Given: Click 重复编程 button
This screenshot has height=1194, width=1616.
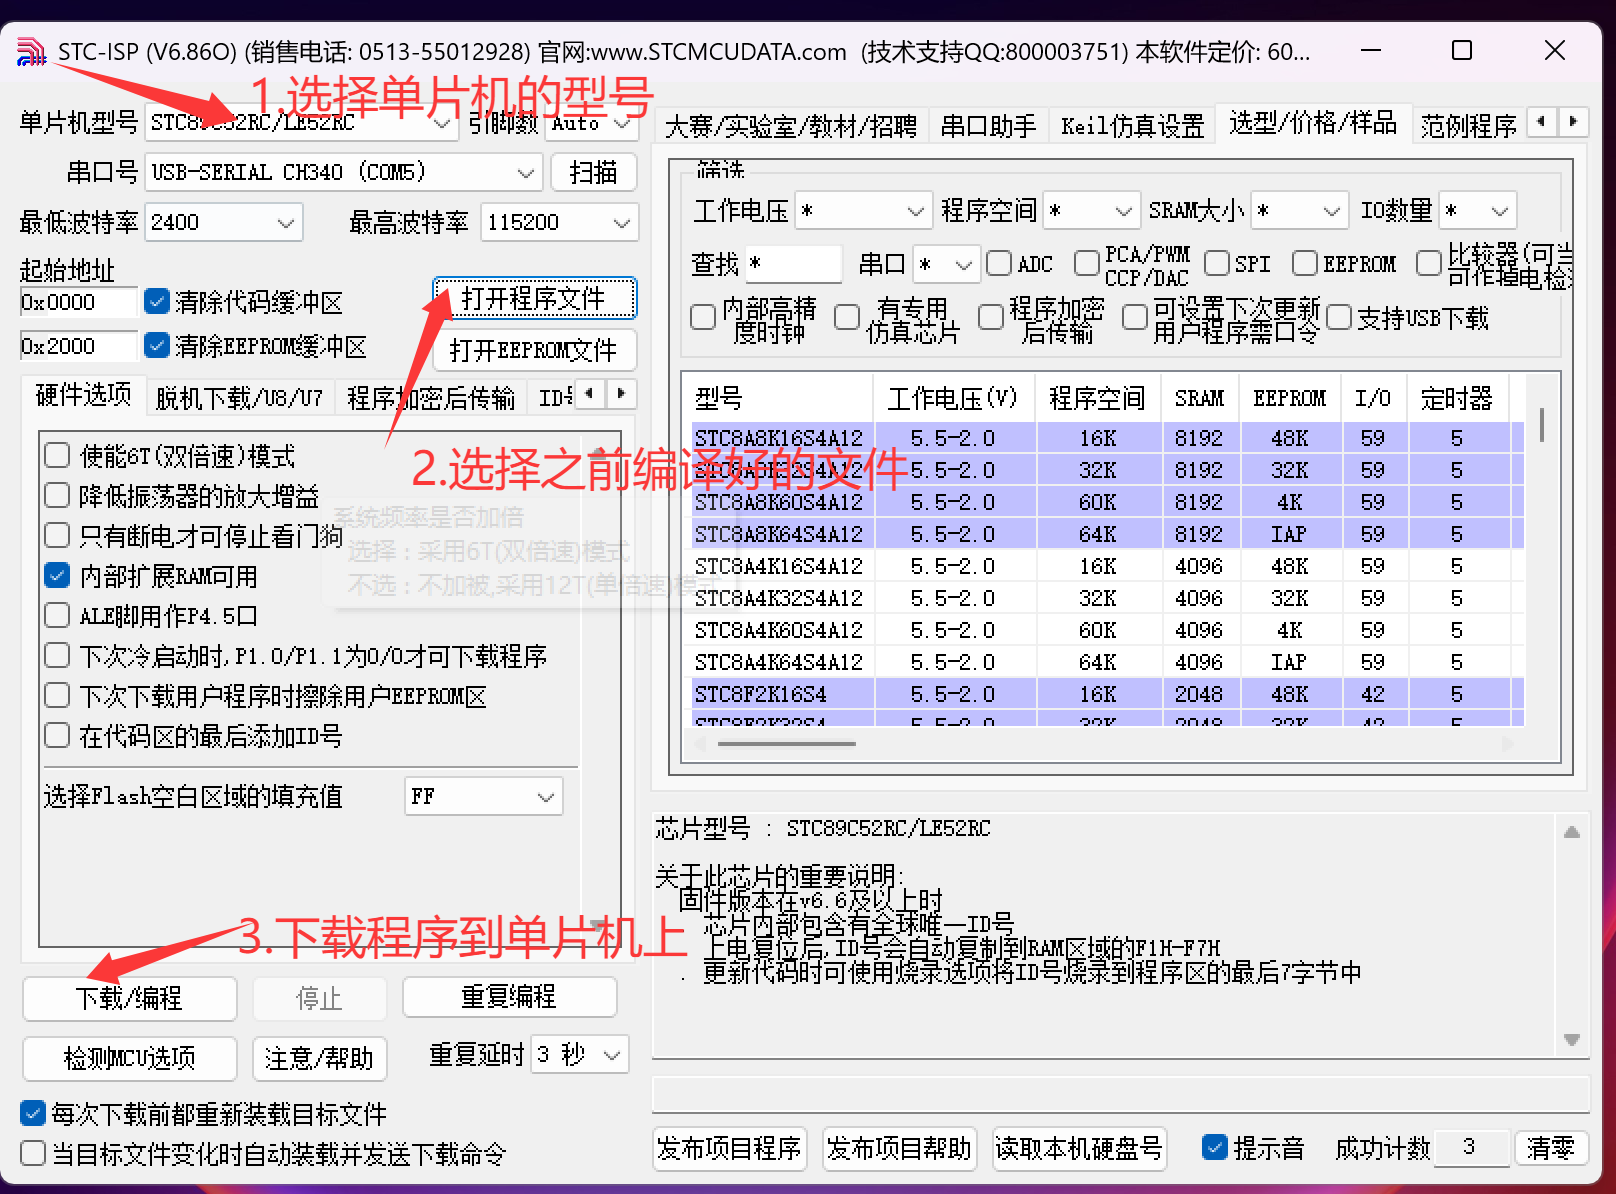Looking at the screenshot, I should pos(509,997).
